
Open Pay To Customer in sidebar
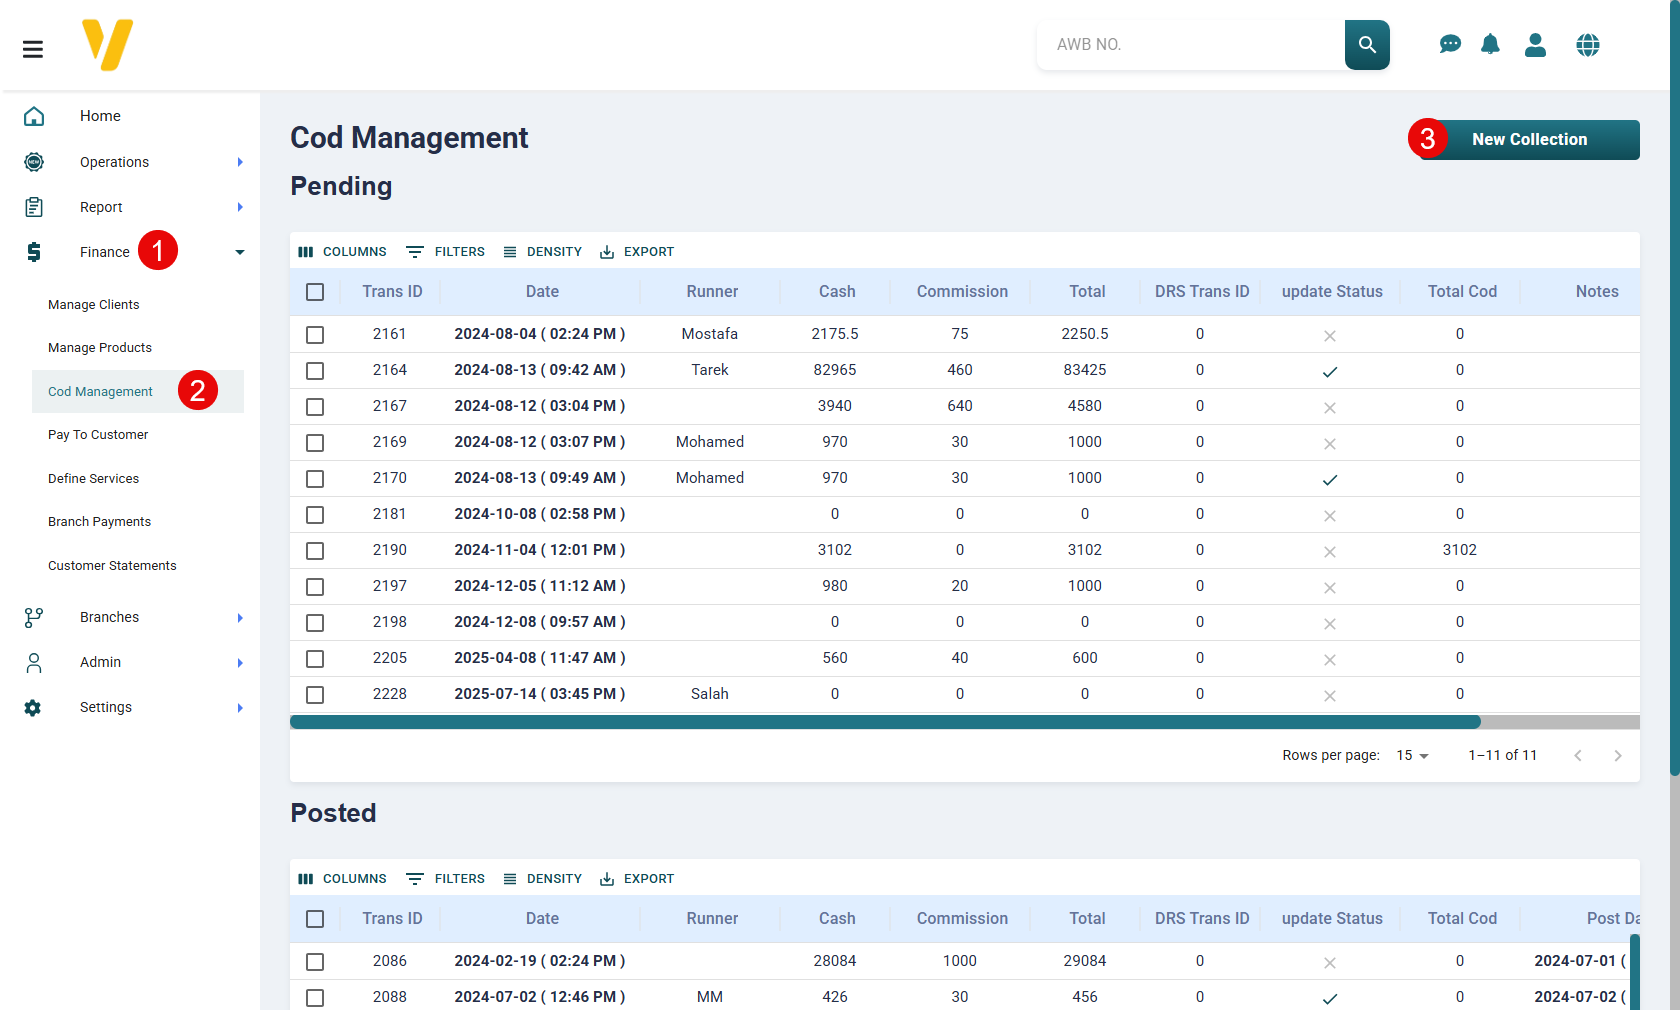98,435
